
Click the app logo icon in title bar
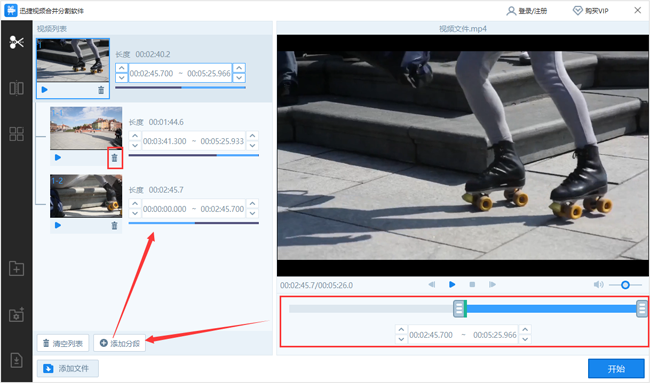pos(11,10)
